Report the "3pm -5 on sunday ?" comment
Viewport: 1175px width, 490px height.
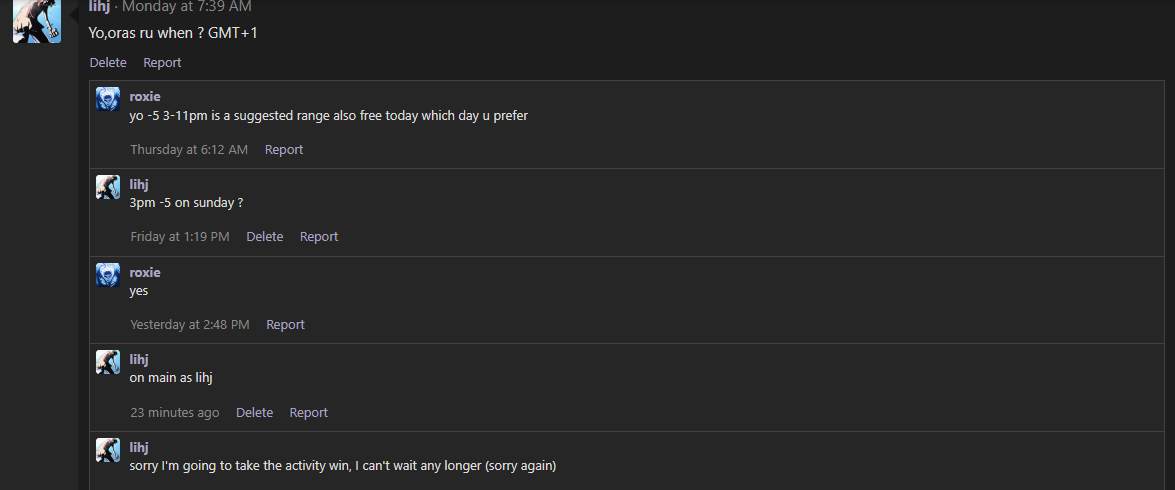coord(319,236)
